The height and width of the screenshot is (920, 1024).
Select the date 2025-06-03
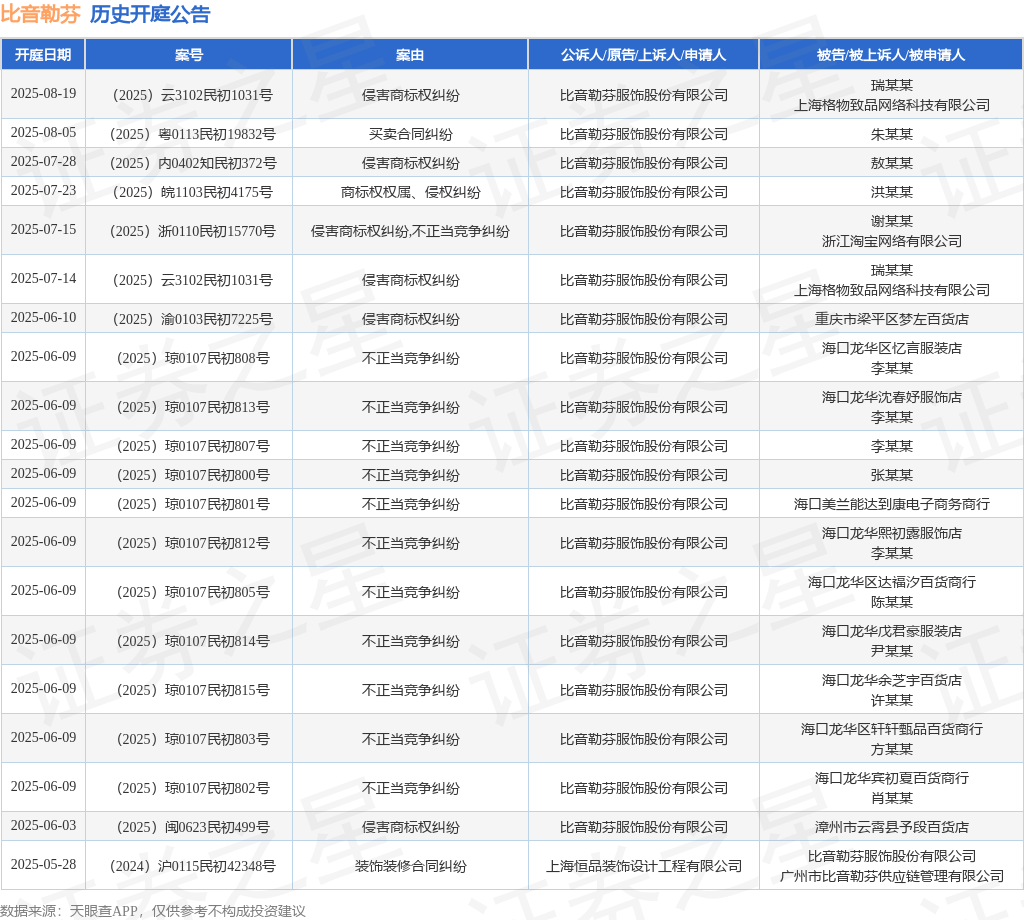[x=43, y=825]
